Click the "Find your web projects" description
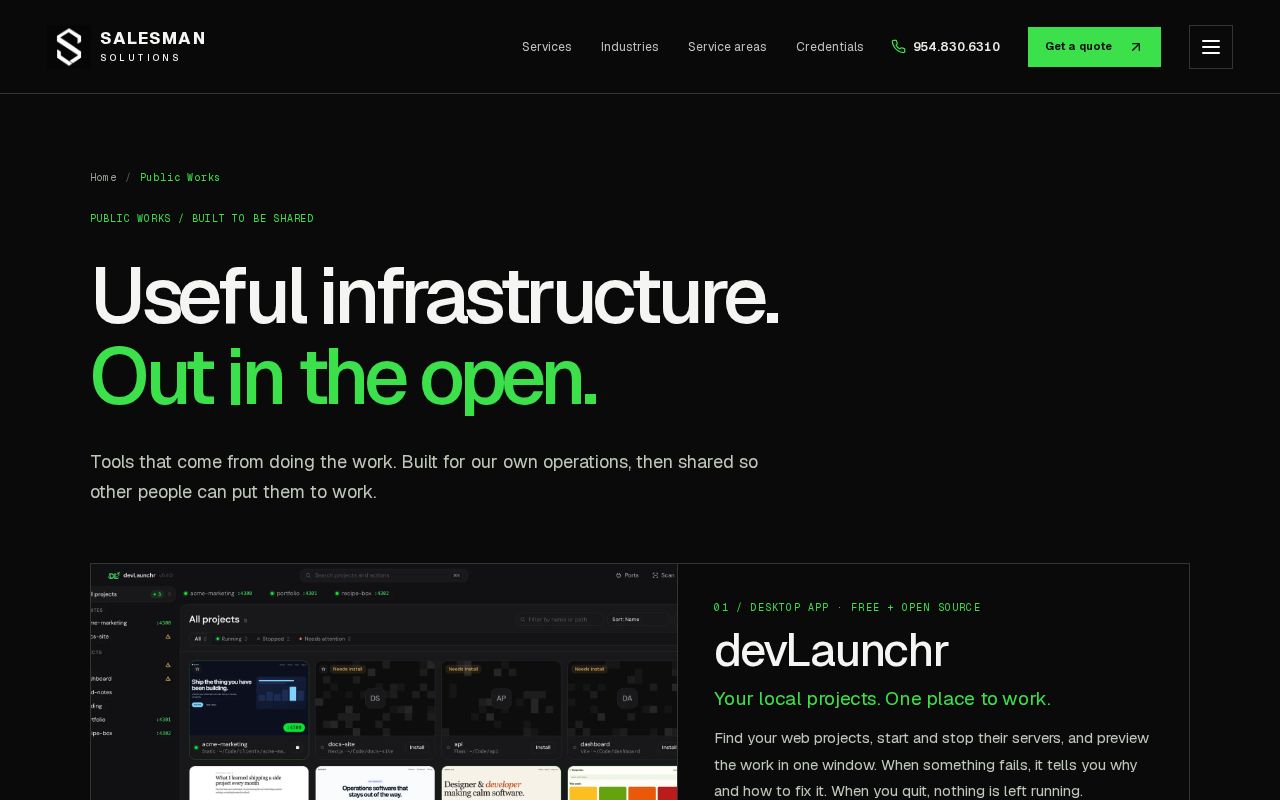The width and height of the screenshot is (1280, 800). (932, 765)
